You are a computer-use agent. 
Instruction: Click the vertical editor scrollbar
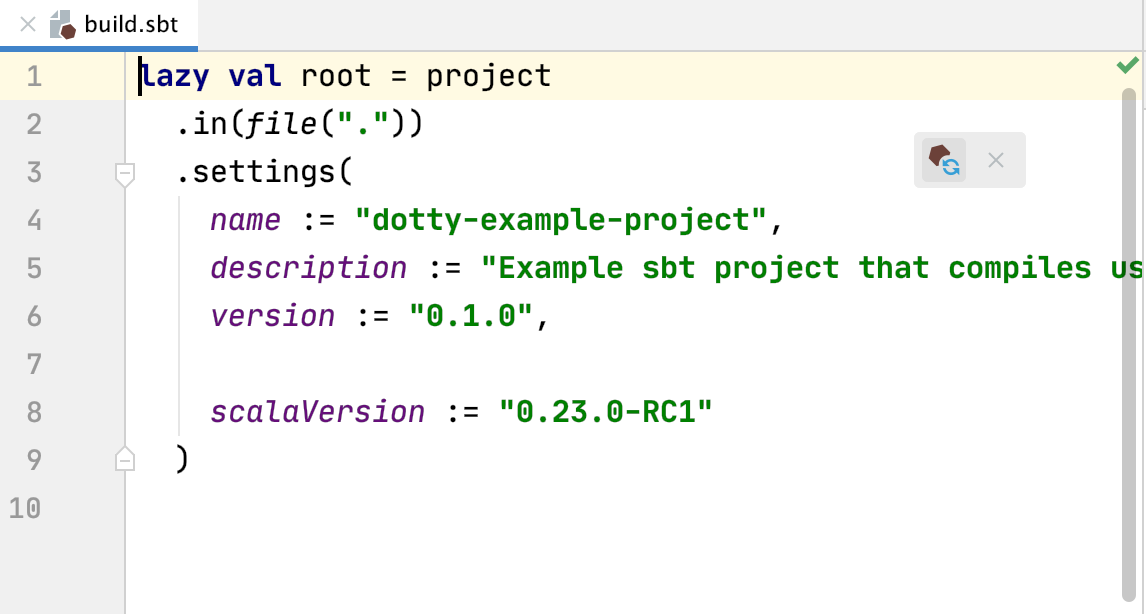click(x=1129, y=344)
